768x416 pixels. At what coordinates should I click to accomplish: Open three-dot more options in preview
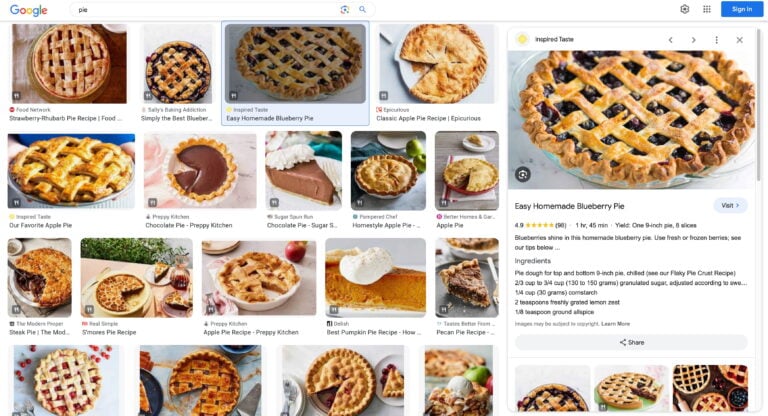717,40
